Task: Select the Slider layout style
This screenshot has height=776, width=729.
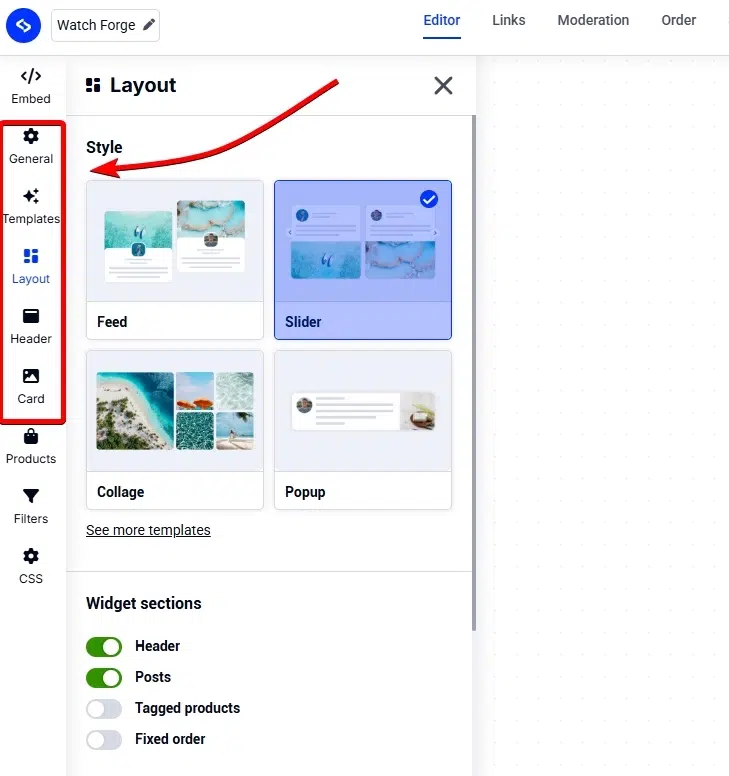Action: point(363,260)
